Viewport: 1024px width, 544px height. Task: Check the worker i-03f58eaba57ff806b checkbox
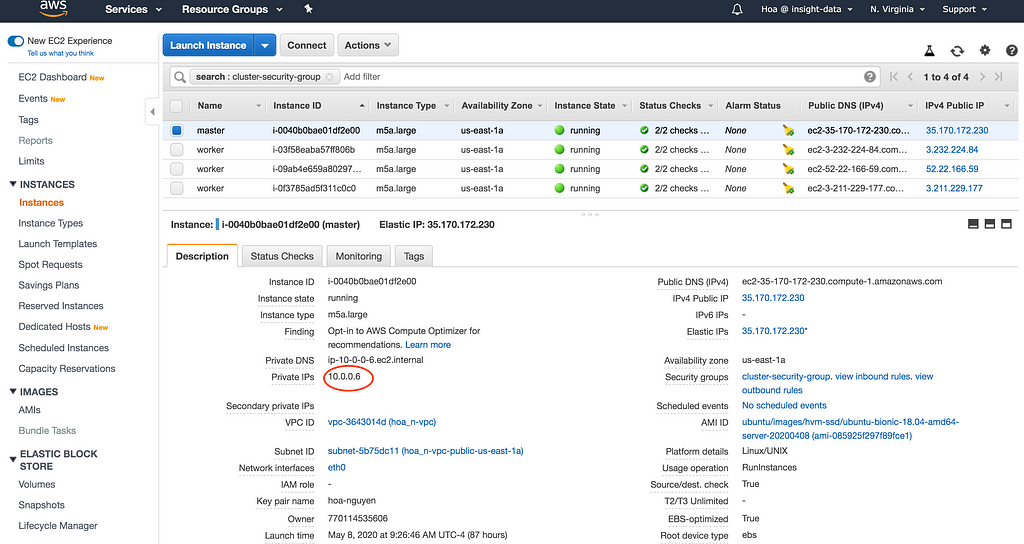[176, 150]
